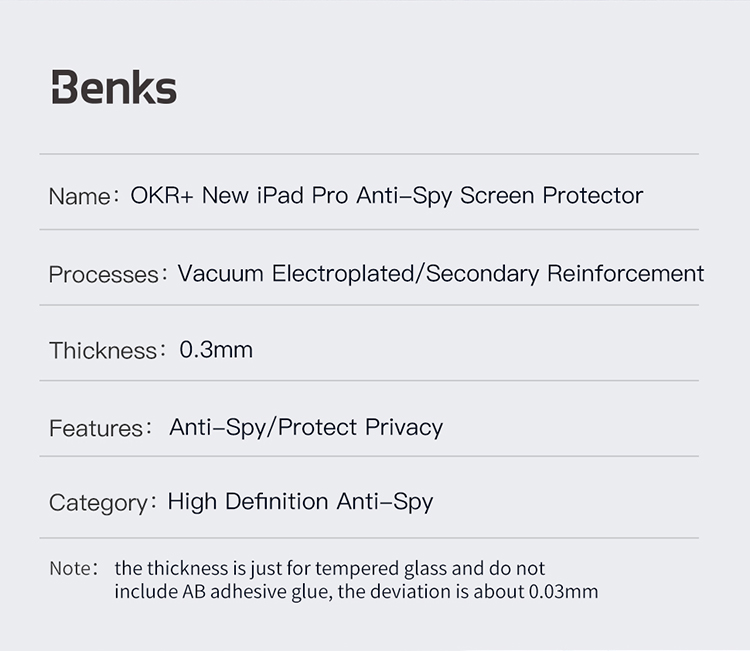Click the word Definition in Category row
Viewport: 750px width, 651px height.
[276, 501]
